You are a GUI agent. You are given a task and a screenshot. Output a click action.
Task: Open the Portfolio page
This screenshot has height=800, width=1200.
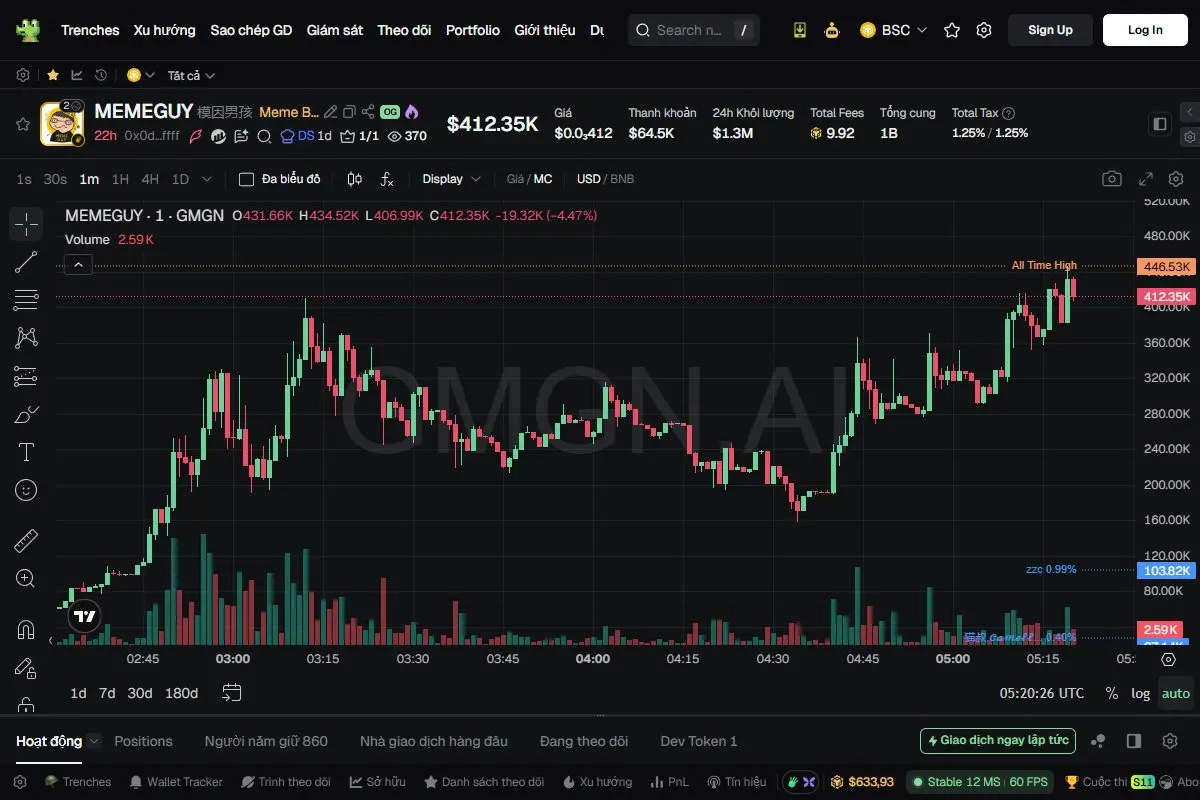point(473,30)
